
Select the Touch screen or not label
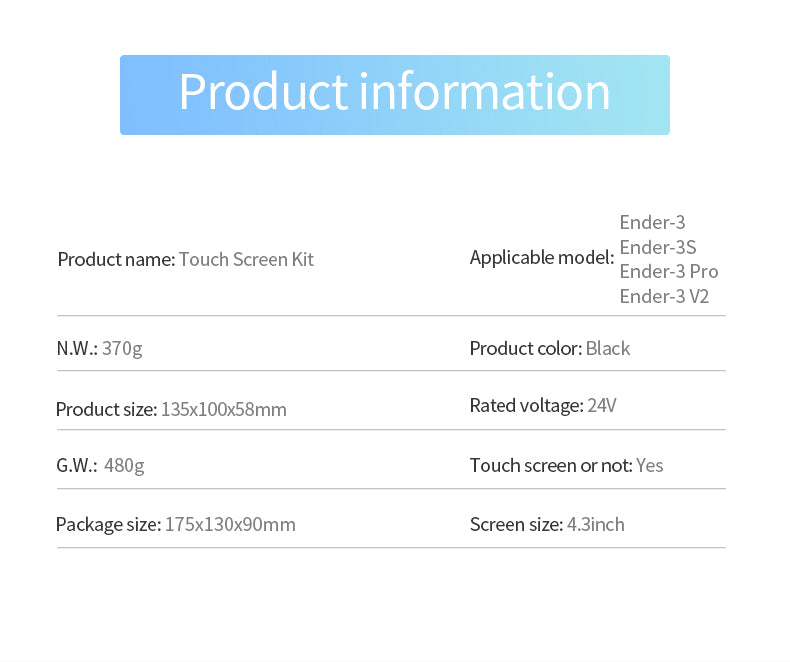[x=550, y=466]
